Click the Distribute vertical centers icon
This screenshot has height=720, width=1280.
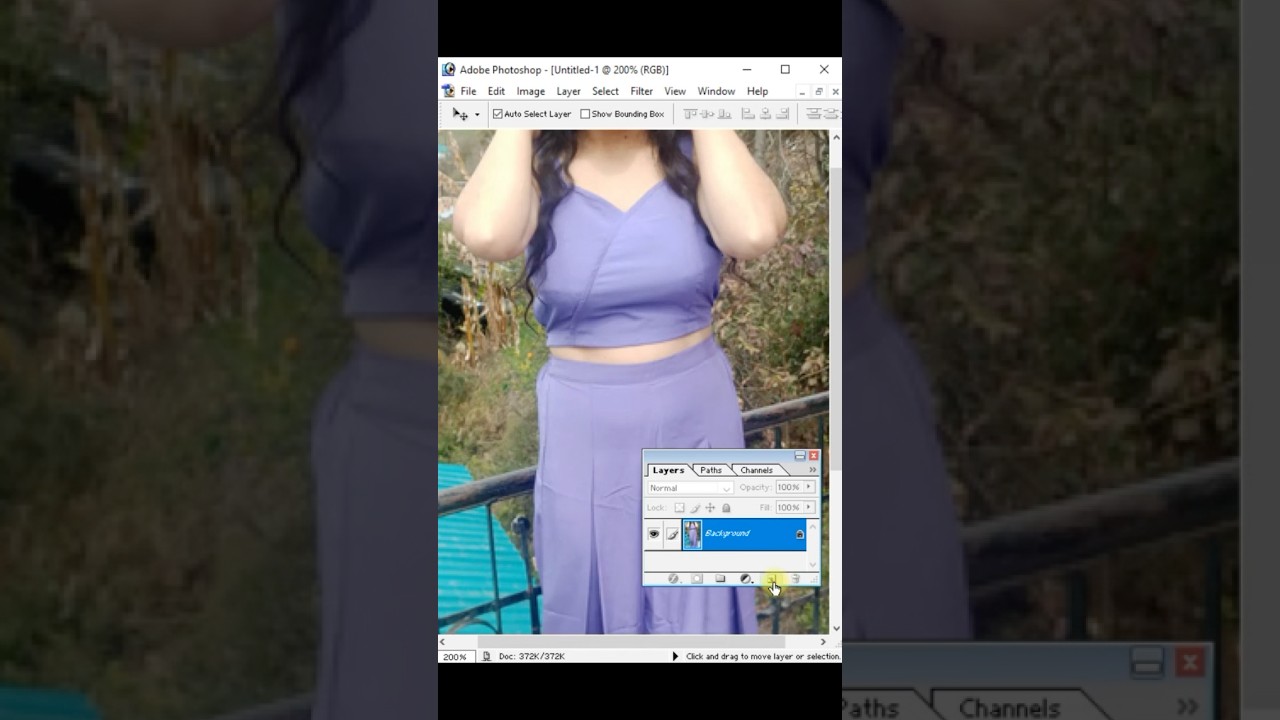[x=831, y=114]
